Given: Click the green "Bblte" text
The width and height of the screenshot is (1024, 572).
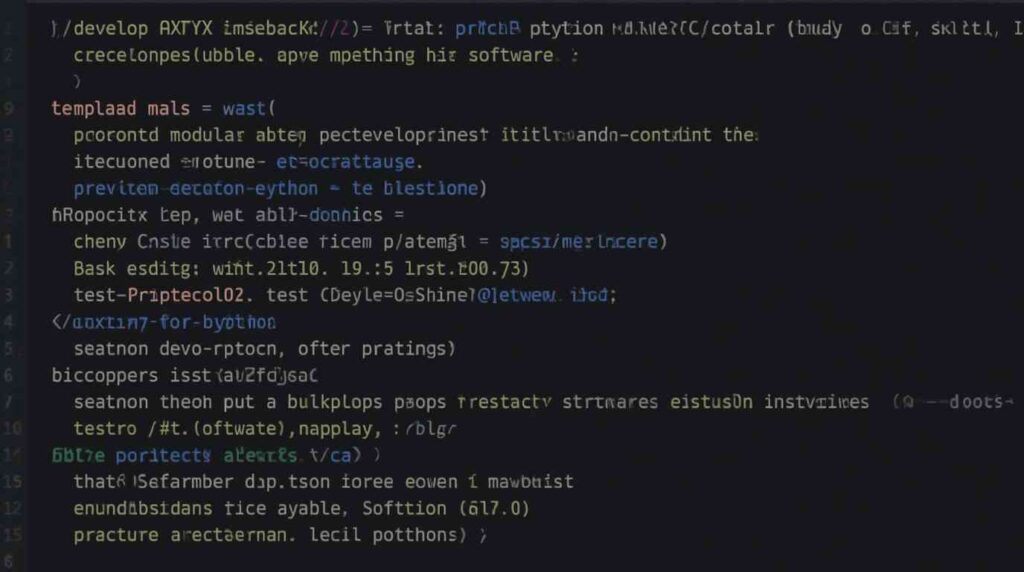Looking at the screenshot, I should pyautogui.click(x=76, y=455).
